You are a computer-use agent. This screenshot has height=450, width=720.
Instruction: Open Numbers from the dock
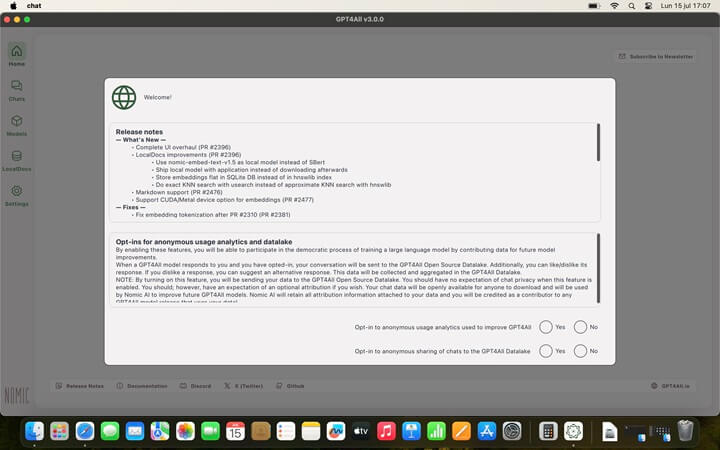(436, 431)
